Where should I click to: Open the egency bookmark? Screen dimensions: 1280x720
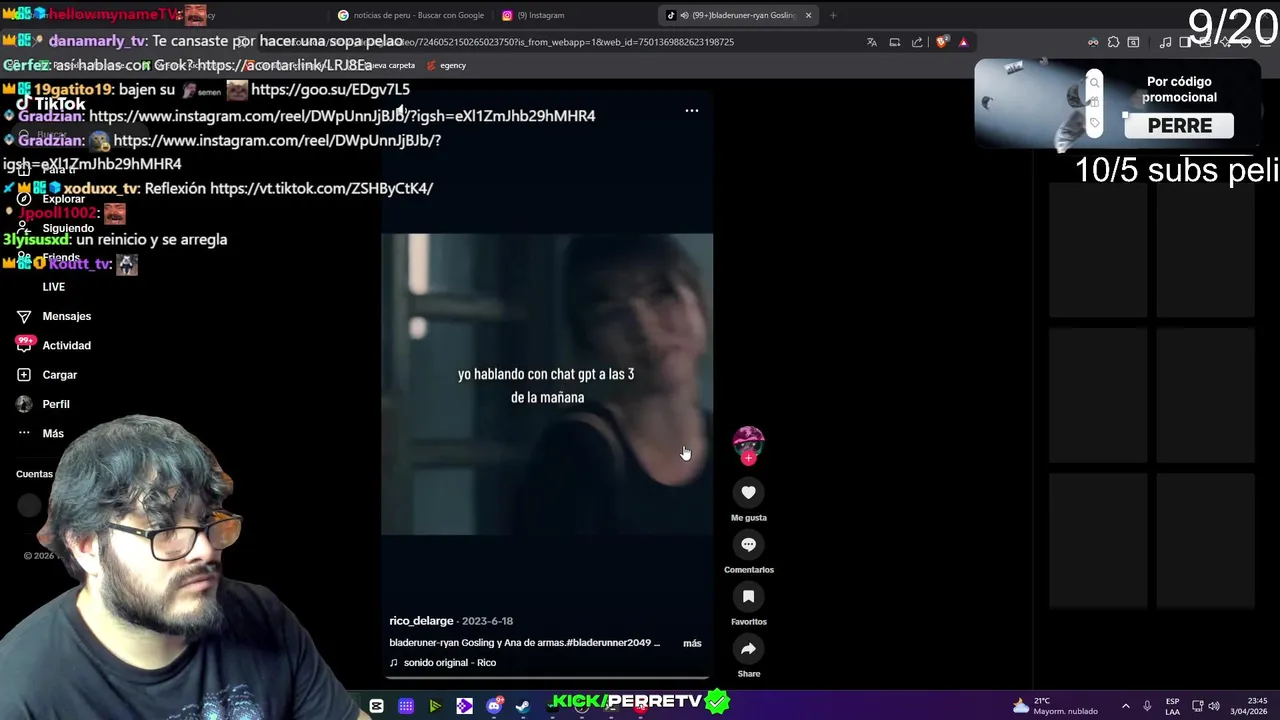click(x=446, y=65)
